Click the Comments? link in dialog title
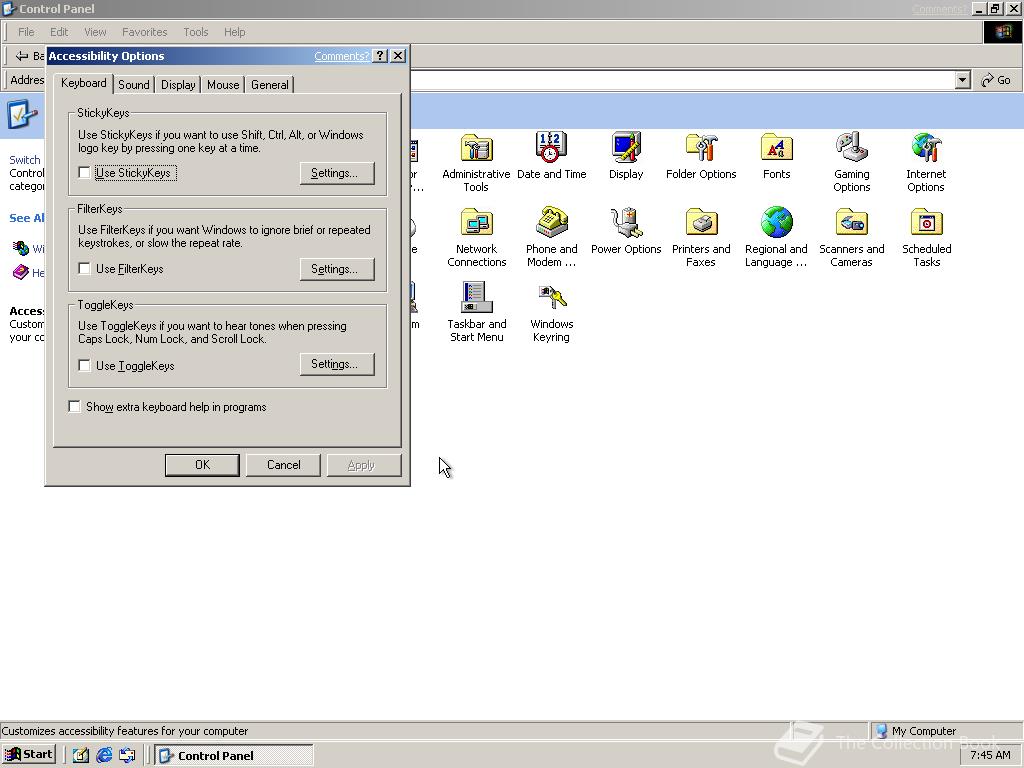Screen dimensions: 1024x768 [x=341, y=56]
